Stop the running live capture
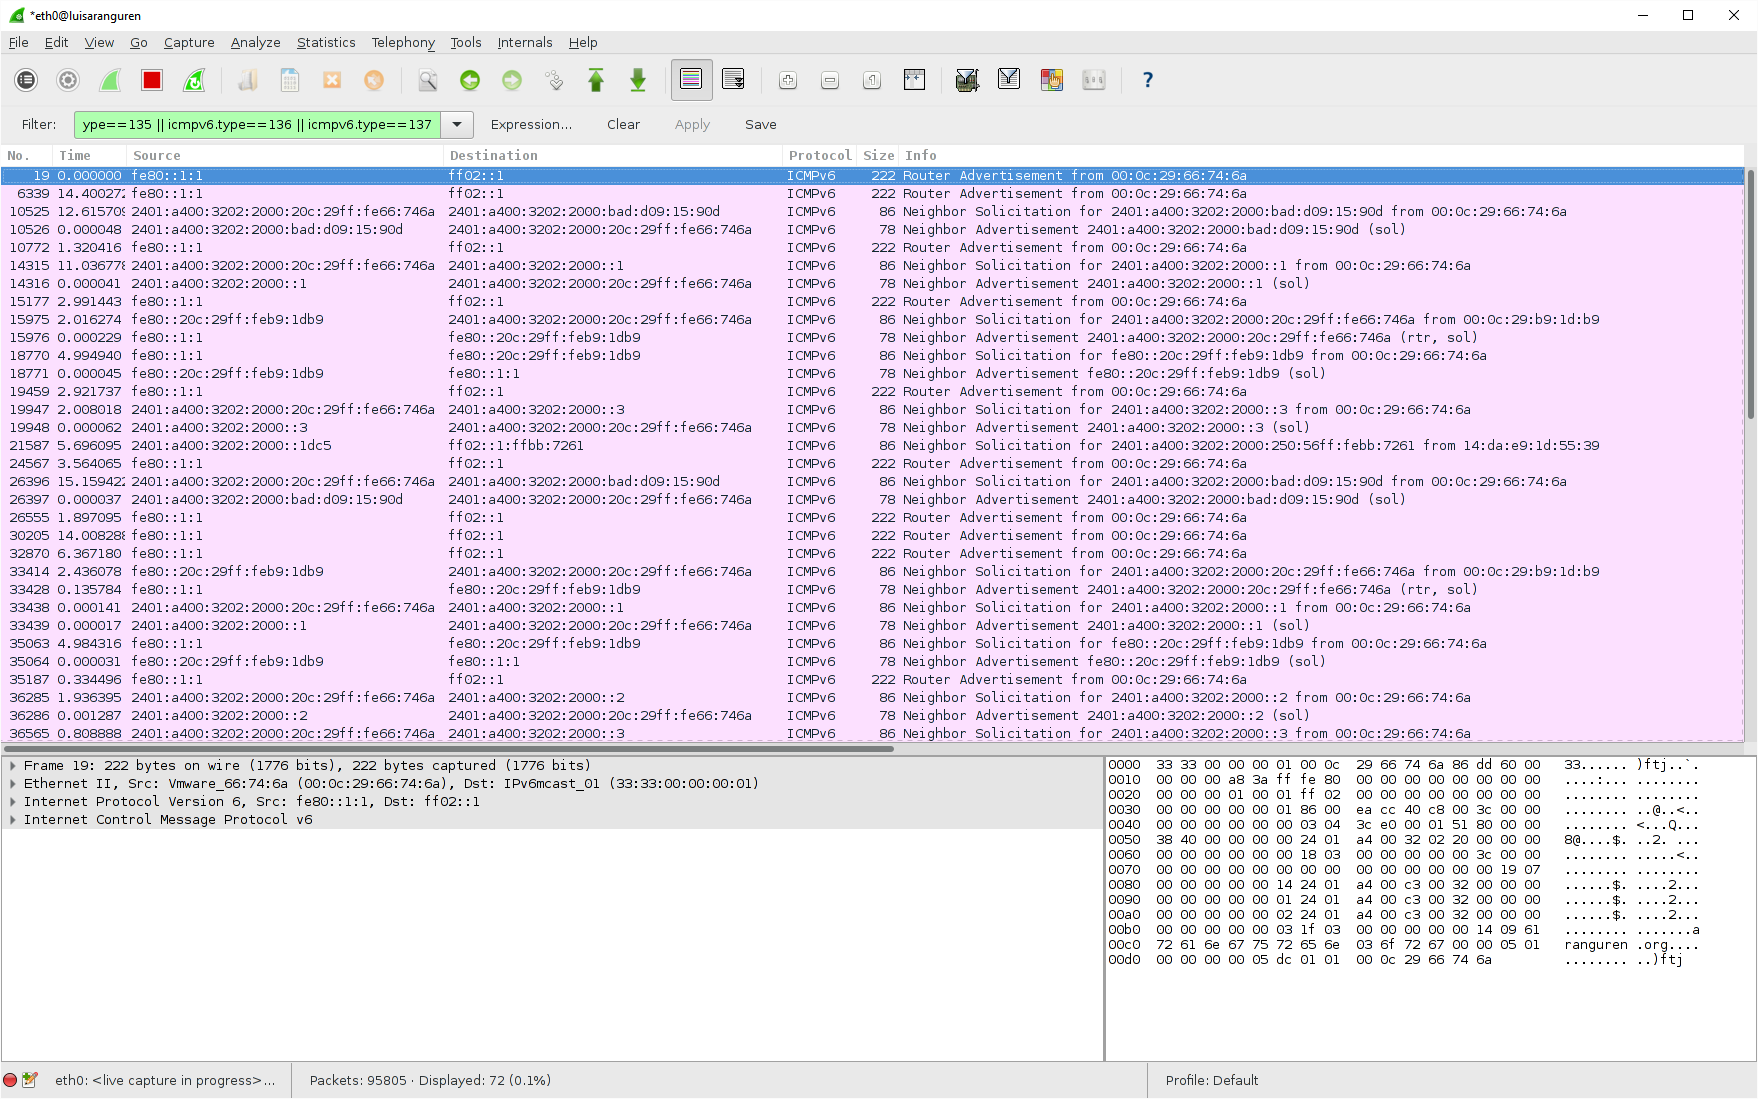 point(152,80)
